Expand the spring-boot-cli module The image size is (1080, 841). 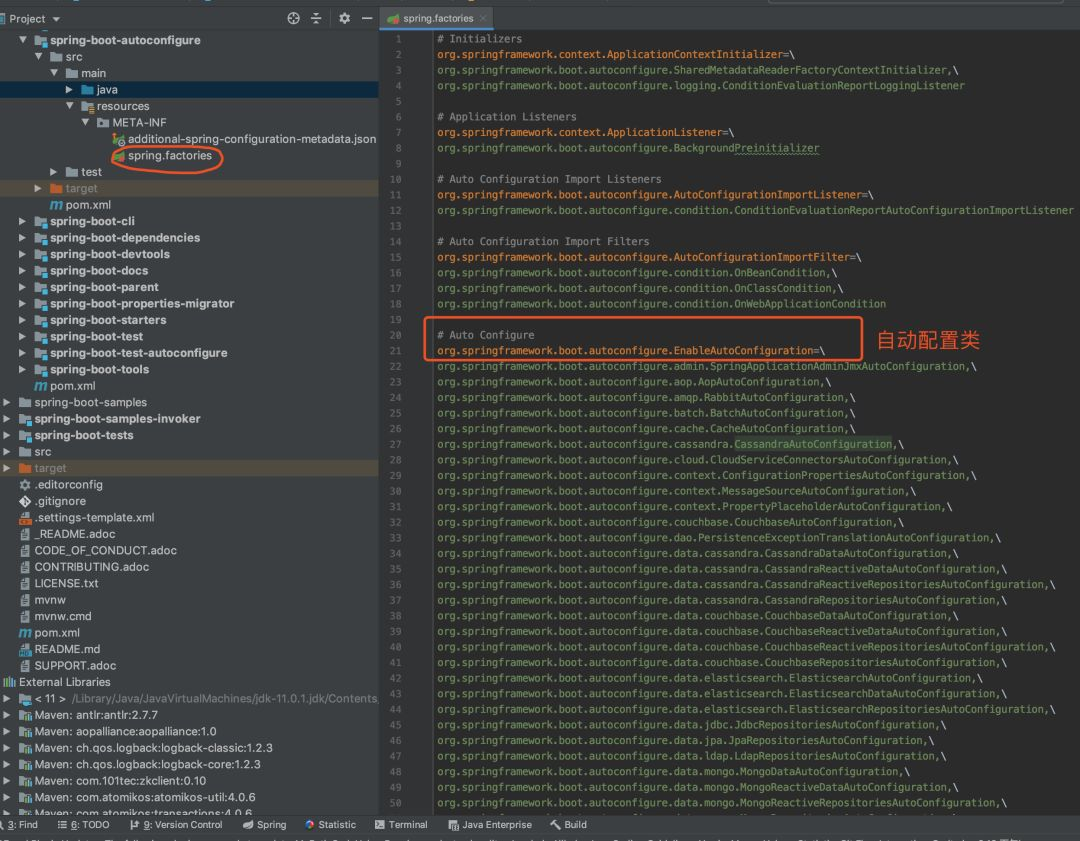pos(23,221)
